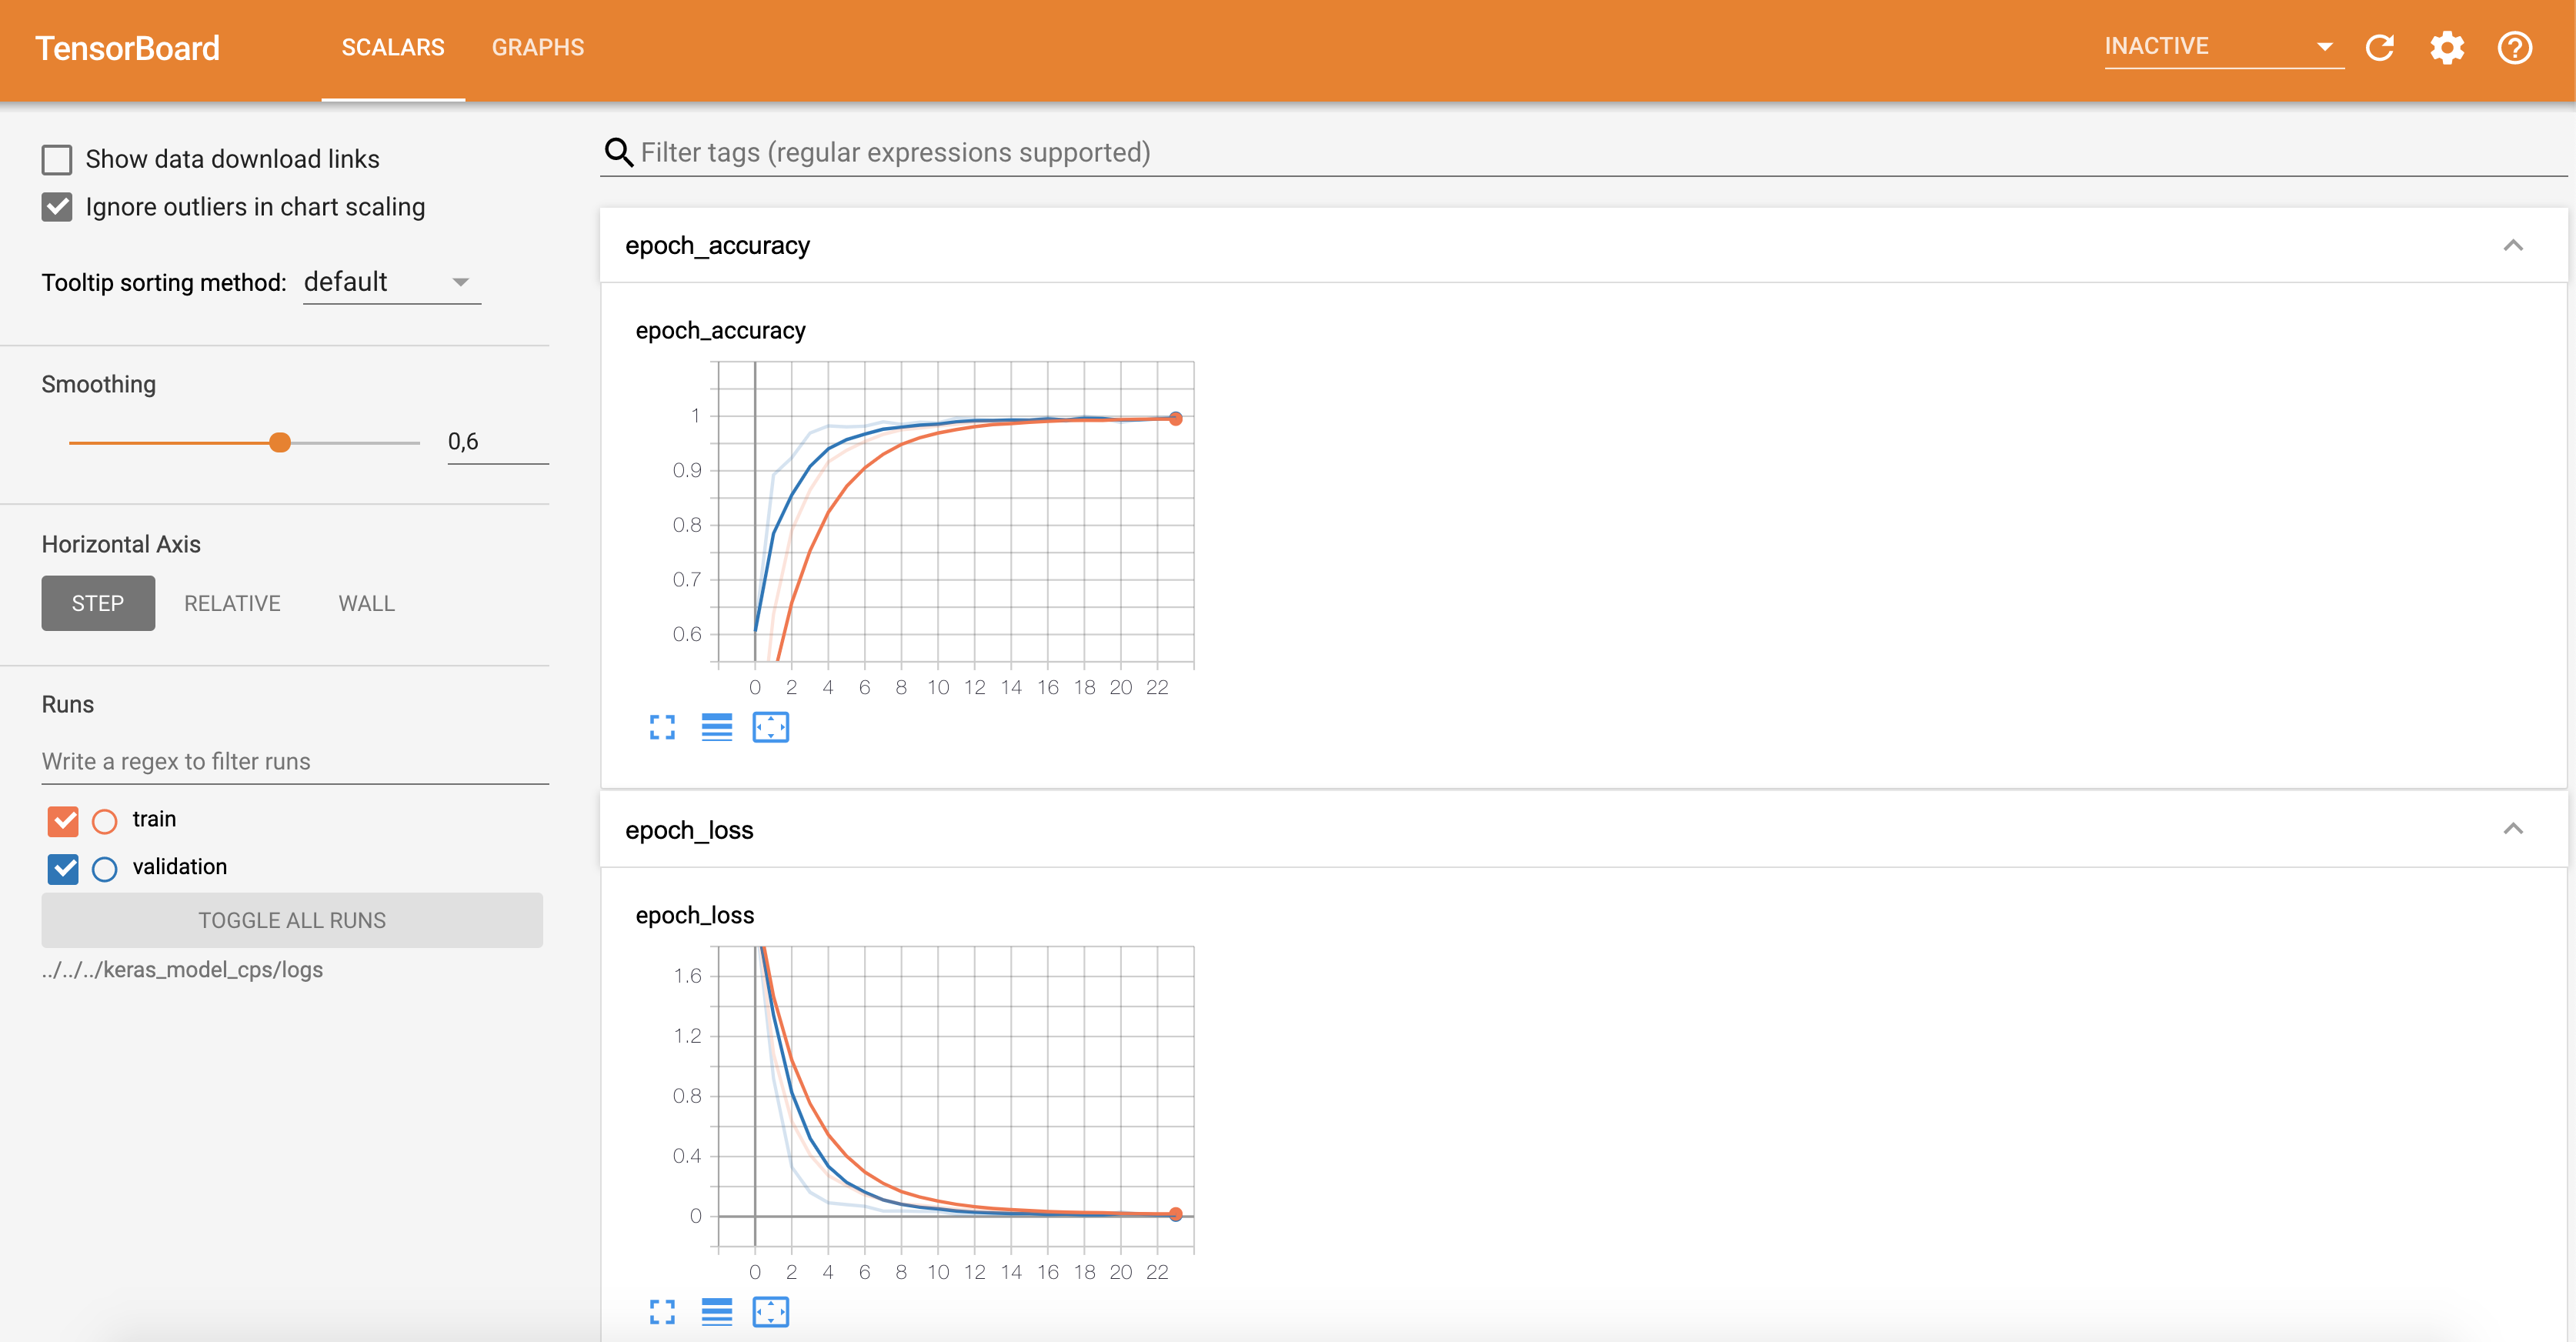
Task: Toggle y-axis log scale on epoch_loss chart
Action: coord(716,1311)
